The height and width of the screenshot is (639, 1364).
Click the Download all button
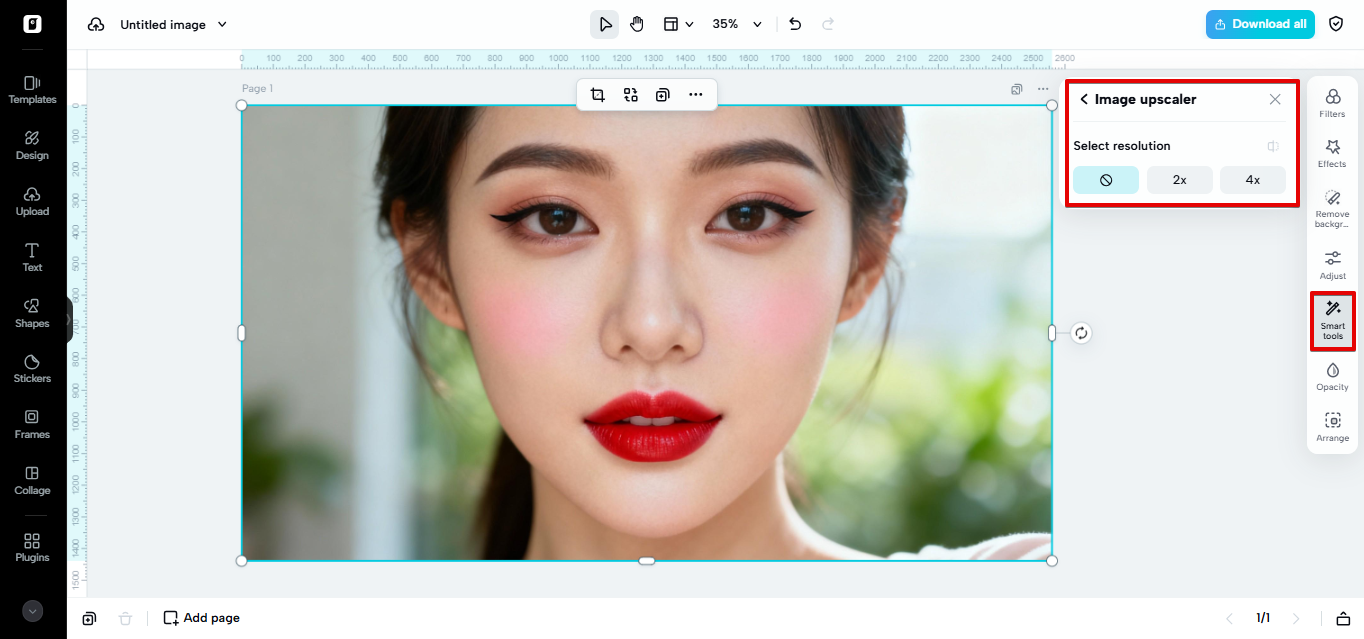1260,24
